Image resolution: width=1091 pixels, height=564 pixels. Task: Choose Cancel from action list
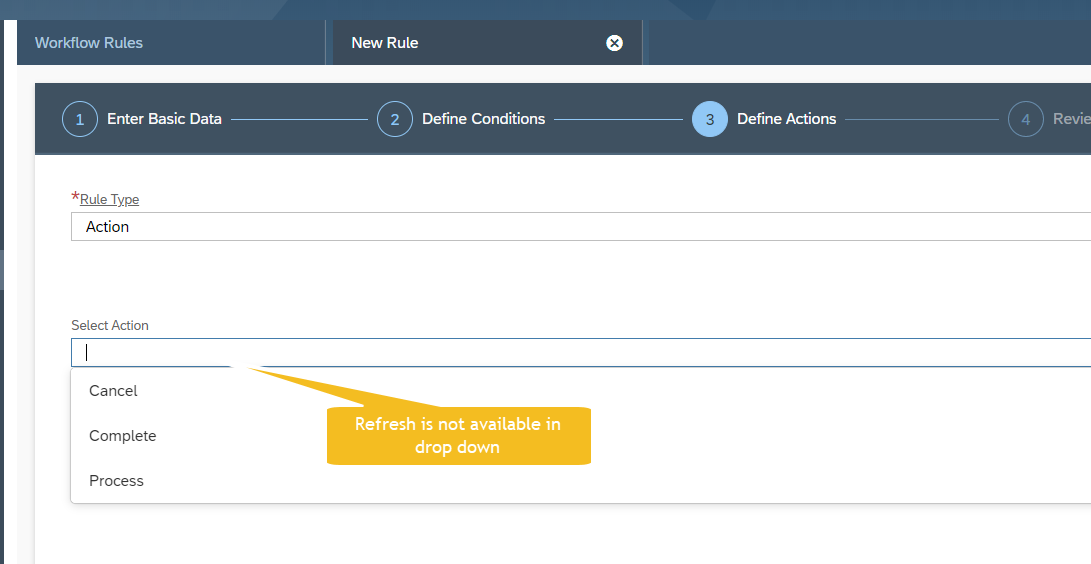(x=113, y=391)
